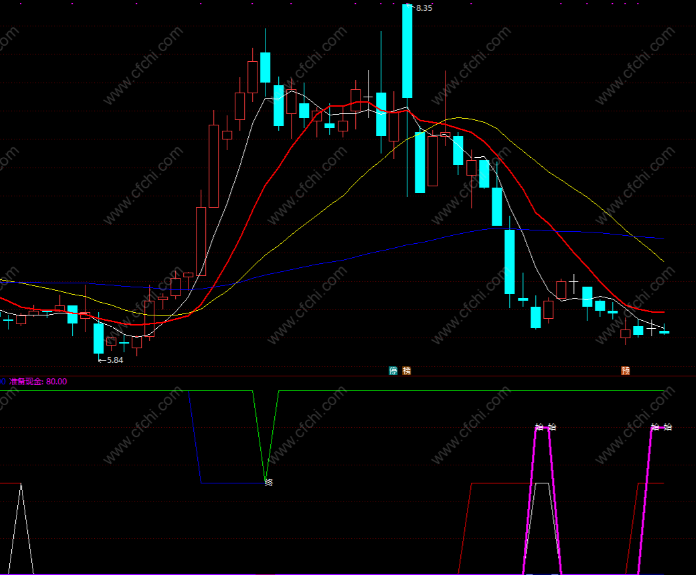Click the orange event marker at the far right
This screenshot has height=575, width=696.
pos(625,370)
